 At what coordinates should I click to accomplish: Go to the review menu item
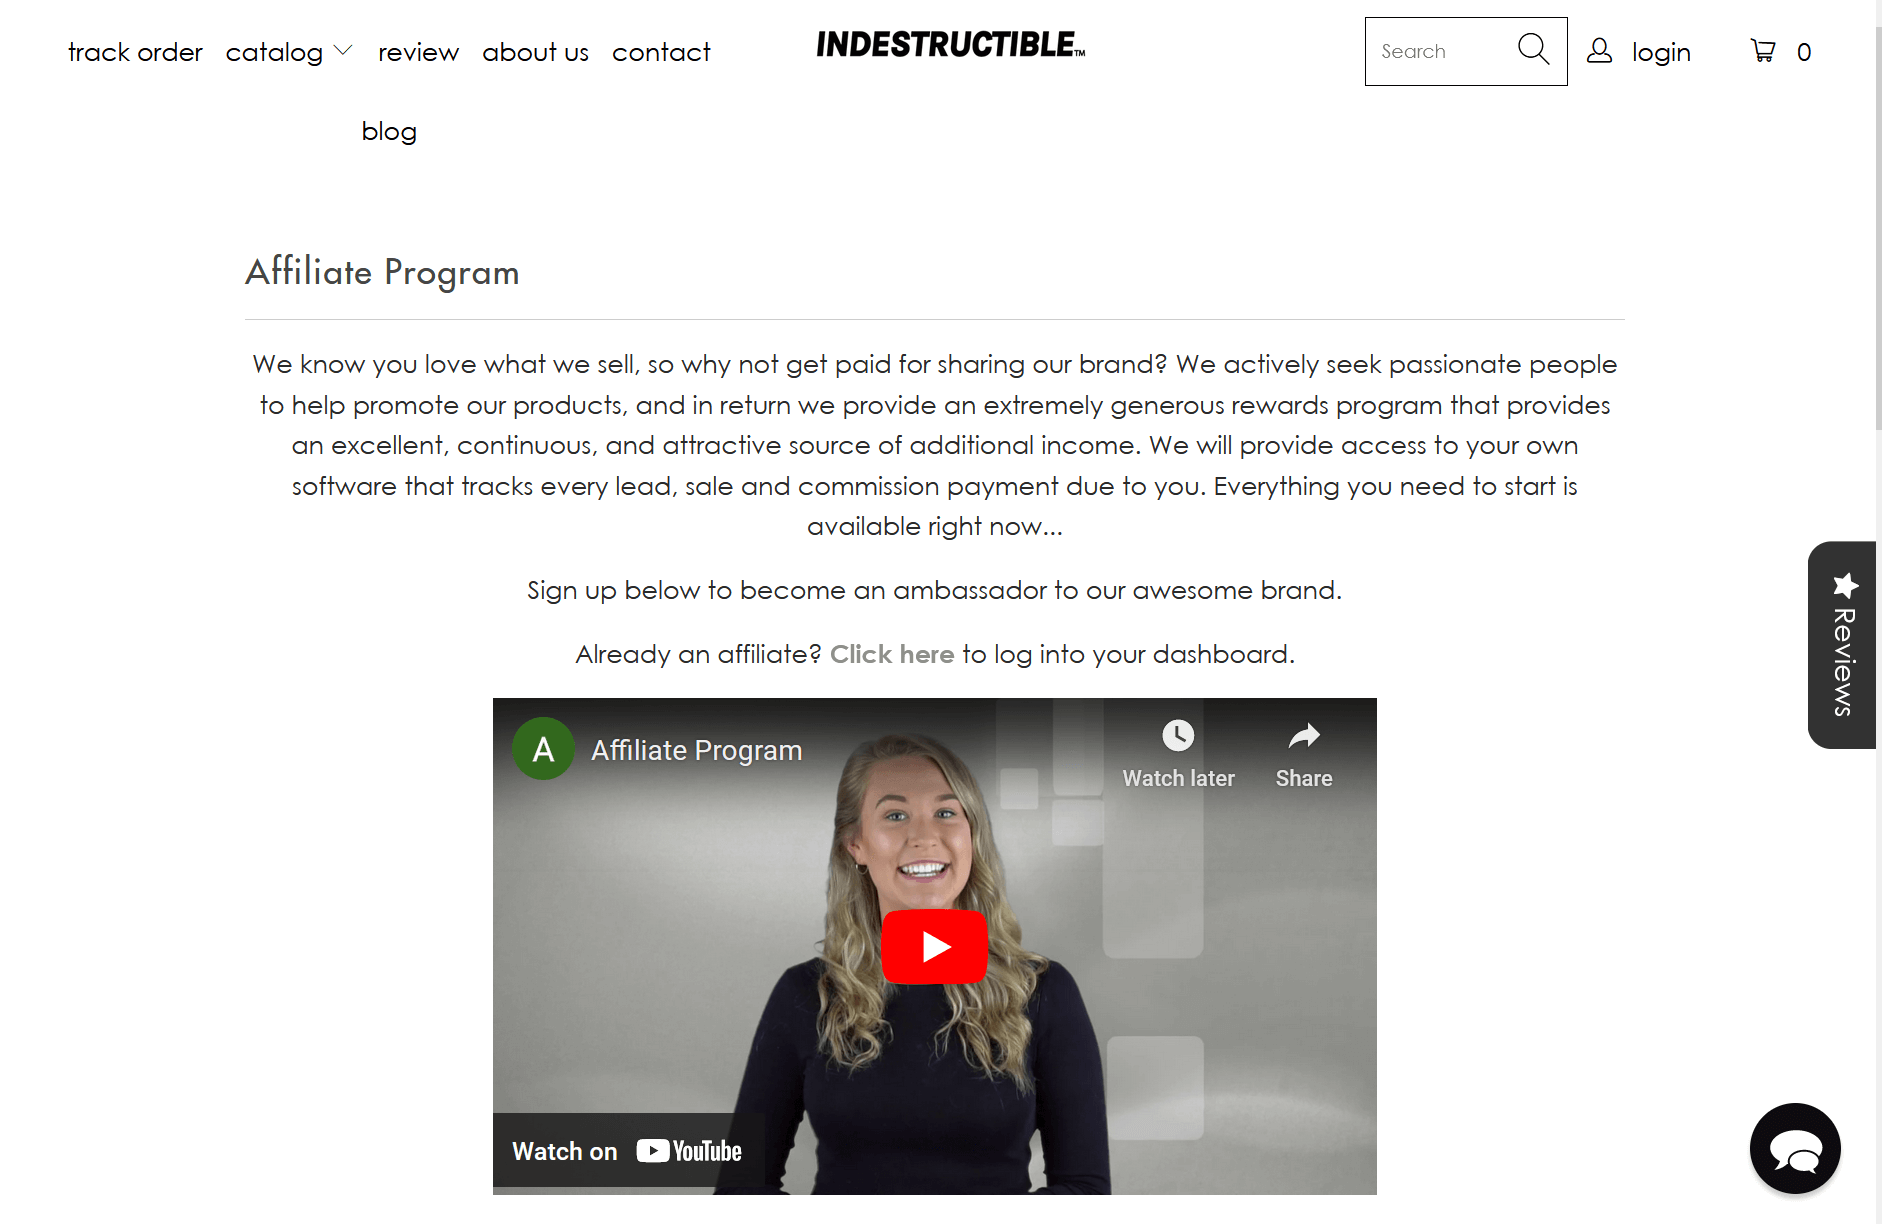tap(418, 52)
